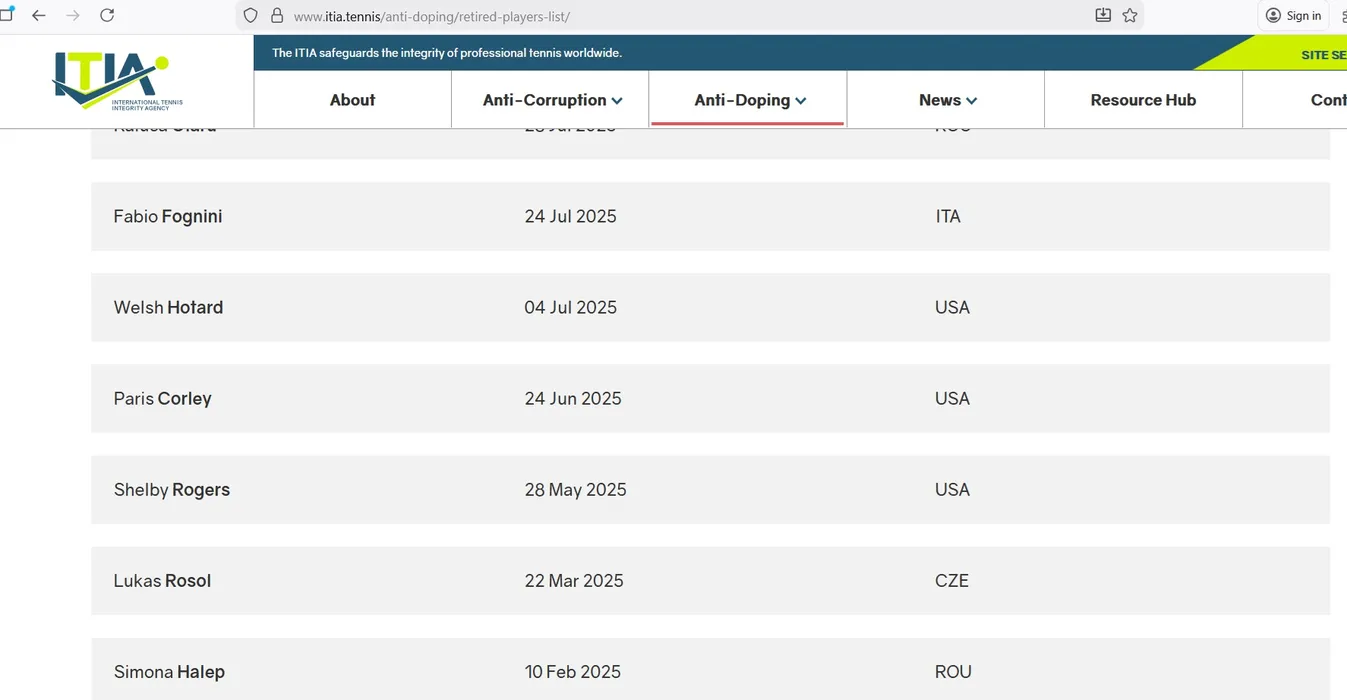Expand the Anti-Corruption dropdown menu
Viewport: 1347px width, 700px height.
(552, 100)
